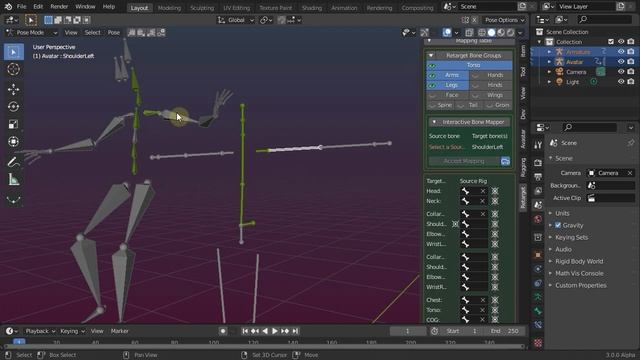Select the Measure tool
This screenshot has width=640, height=360.
point(13,180)
